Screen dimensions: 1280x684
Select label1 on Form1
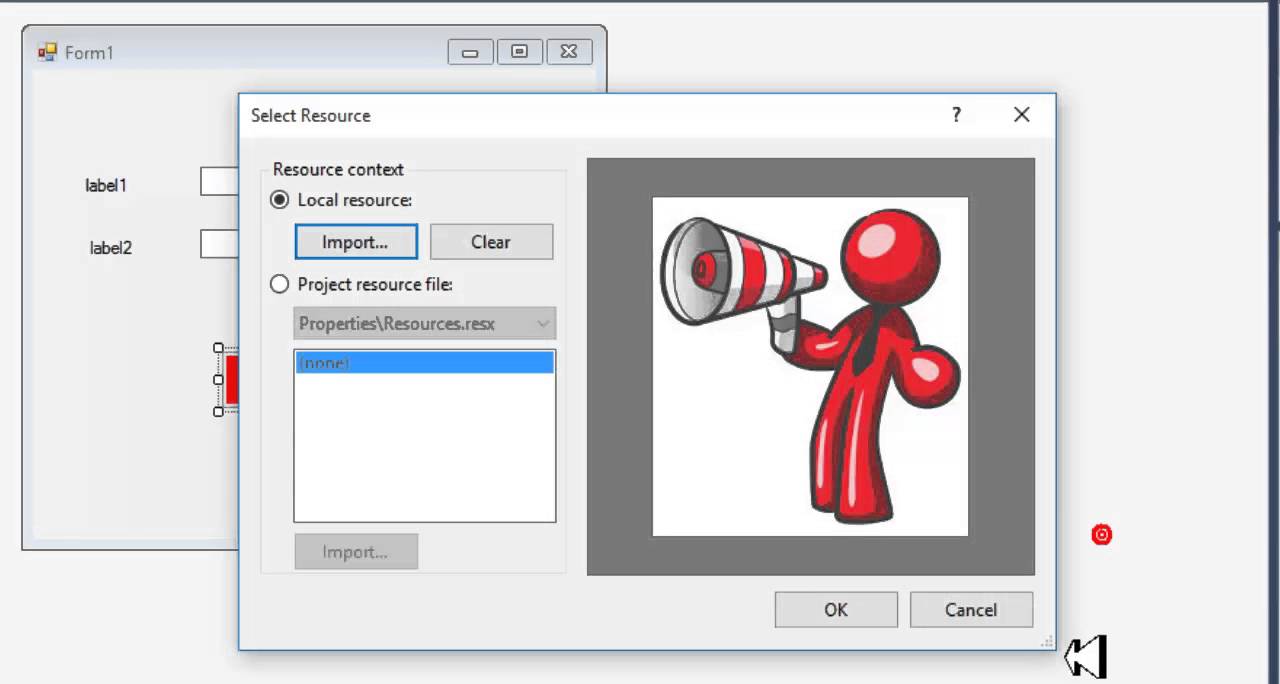[106, 185]
